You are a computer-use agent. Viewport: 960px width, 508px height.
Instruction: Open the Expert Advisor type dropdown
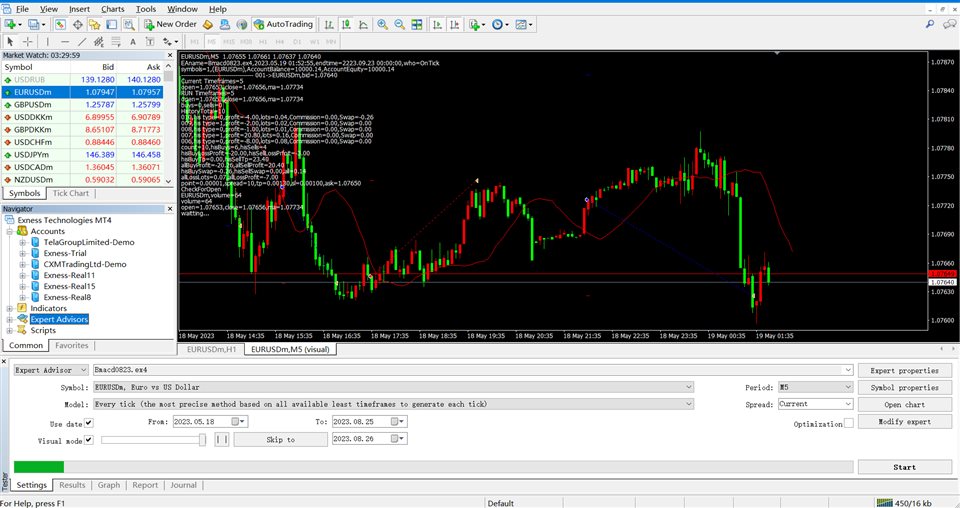click(x=51, y=370)
